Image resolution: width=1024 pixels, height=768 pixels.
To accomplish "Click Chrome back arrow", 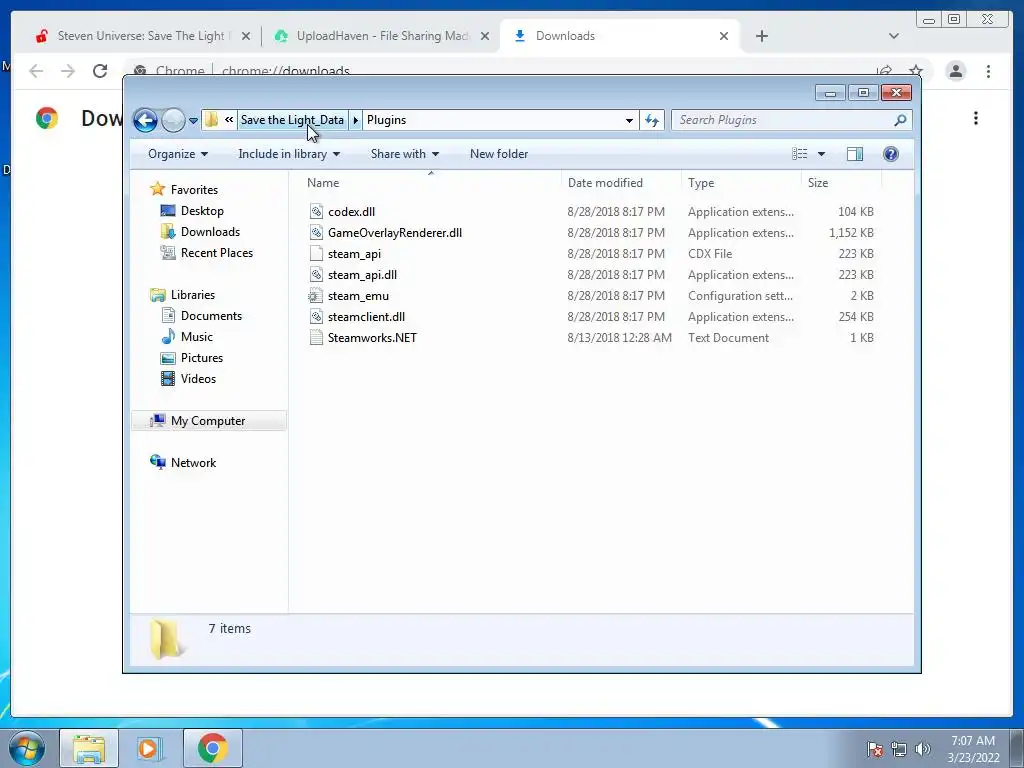I will pyautogui.click(x=36, y=71).
